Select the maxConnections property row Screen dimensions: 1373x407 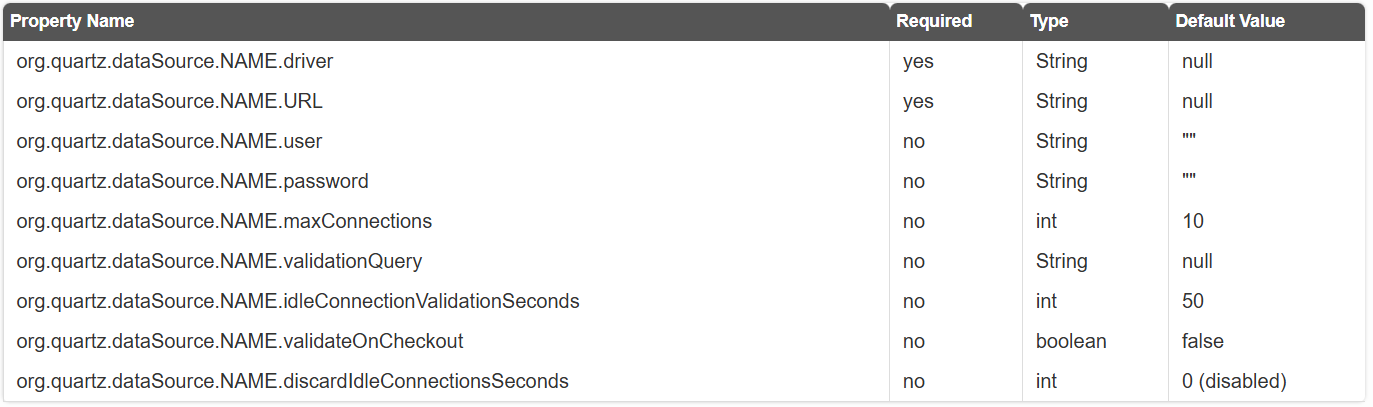coord(684,221)
